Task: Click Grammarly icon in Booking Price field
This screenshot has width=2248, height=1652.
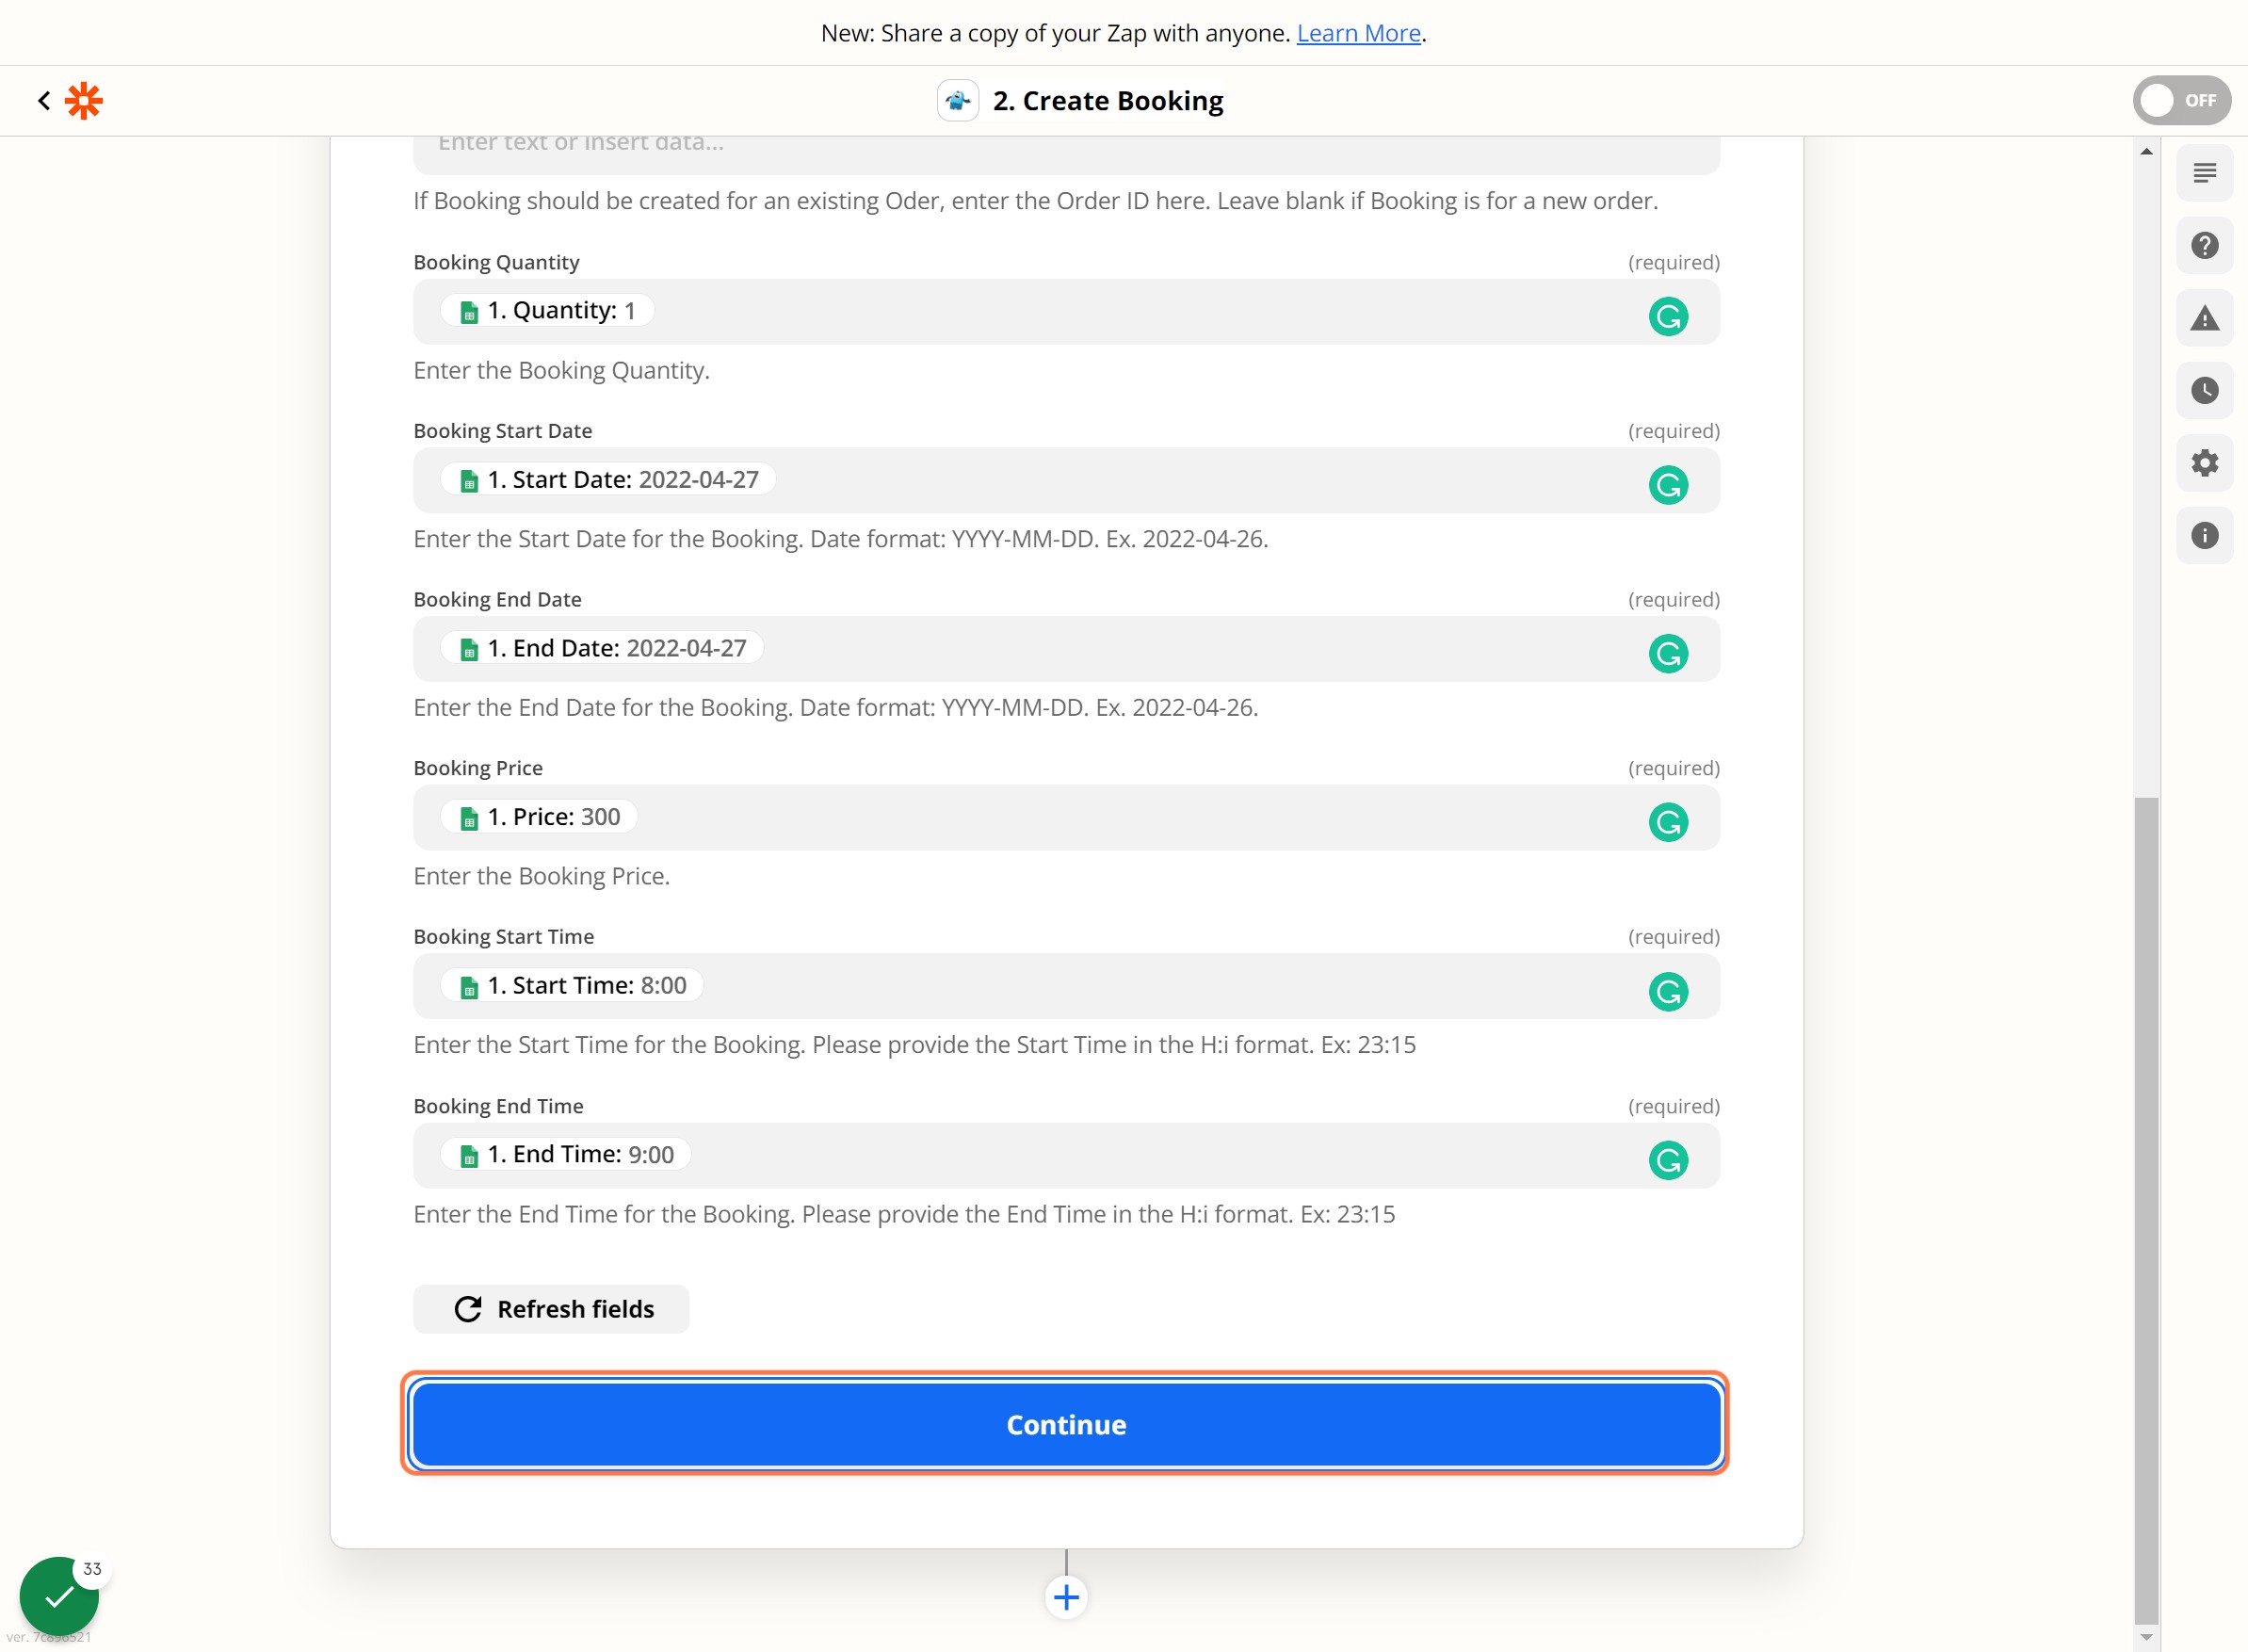Action: point(1667,822)
